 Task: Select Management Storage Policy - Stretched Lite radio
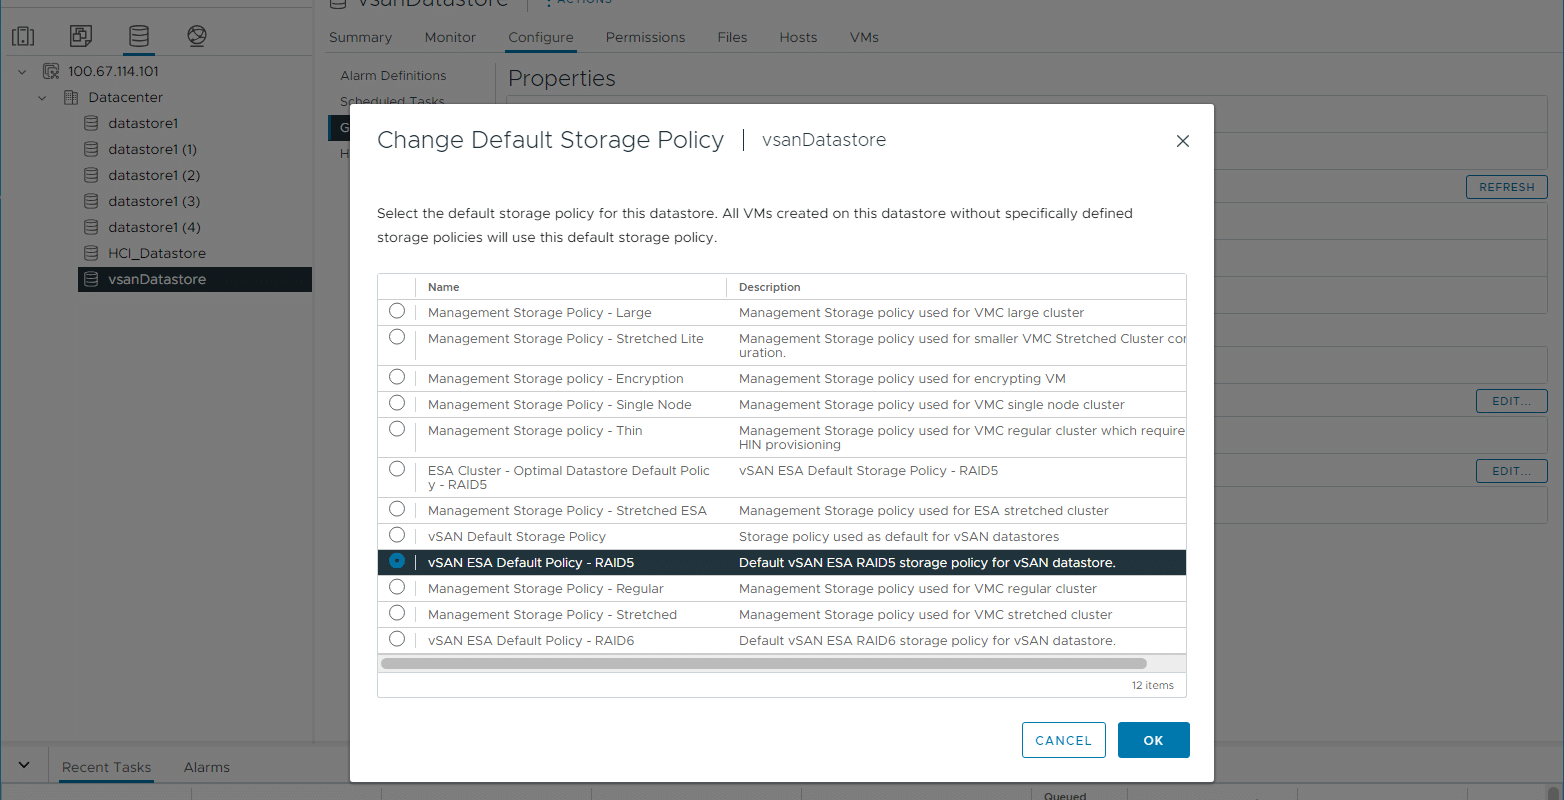point(397,337)
